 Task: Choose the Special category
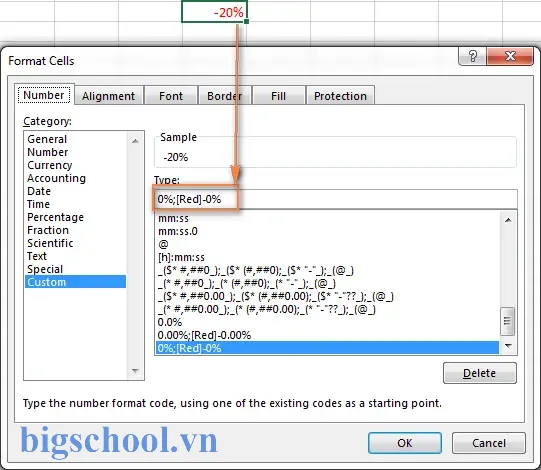[x=75, y=269]
